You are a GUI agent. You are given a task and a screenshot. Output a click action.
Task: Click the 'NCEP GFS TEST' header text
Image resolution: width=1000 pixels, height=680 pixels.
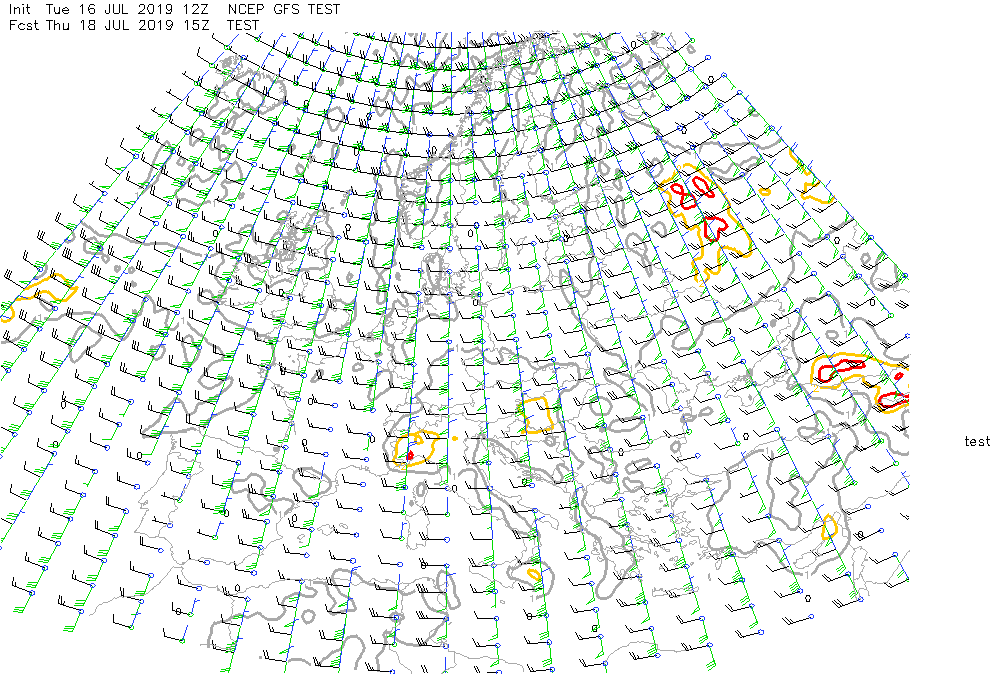[x=284, y=10]
